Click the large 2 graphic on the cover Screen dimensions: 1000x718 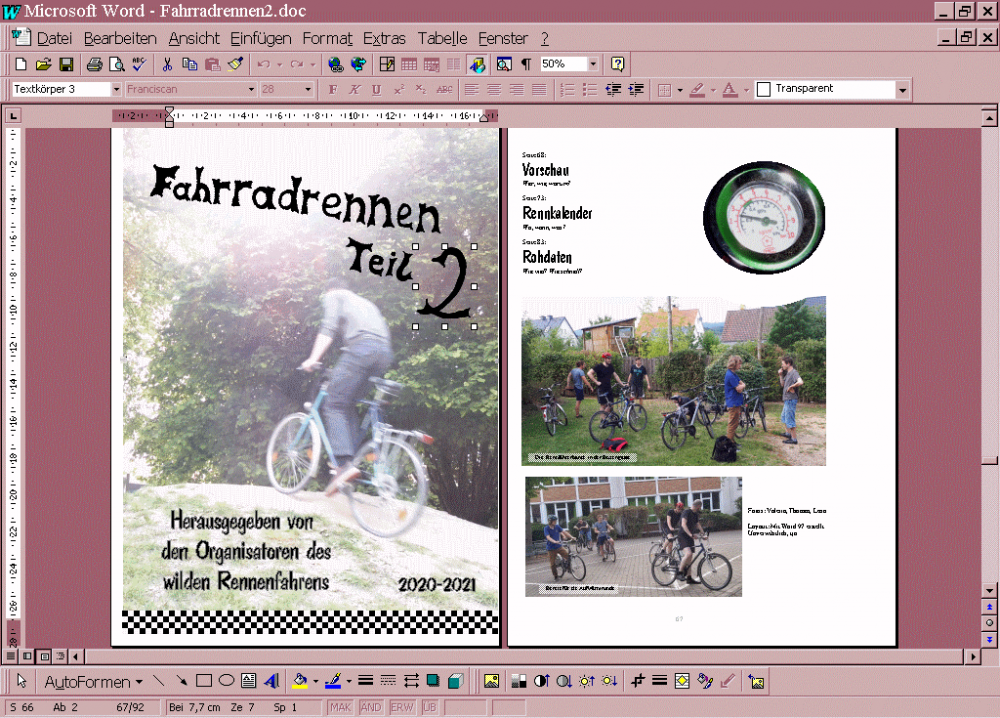(445, 285)
